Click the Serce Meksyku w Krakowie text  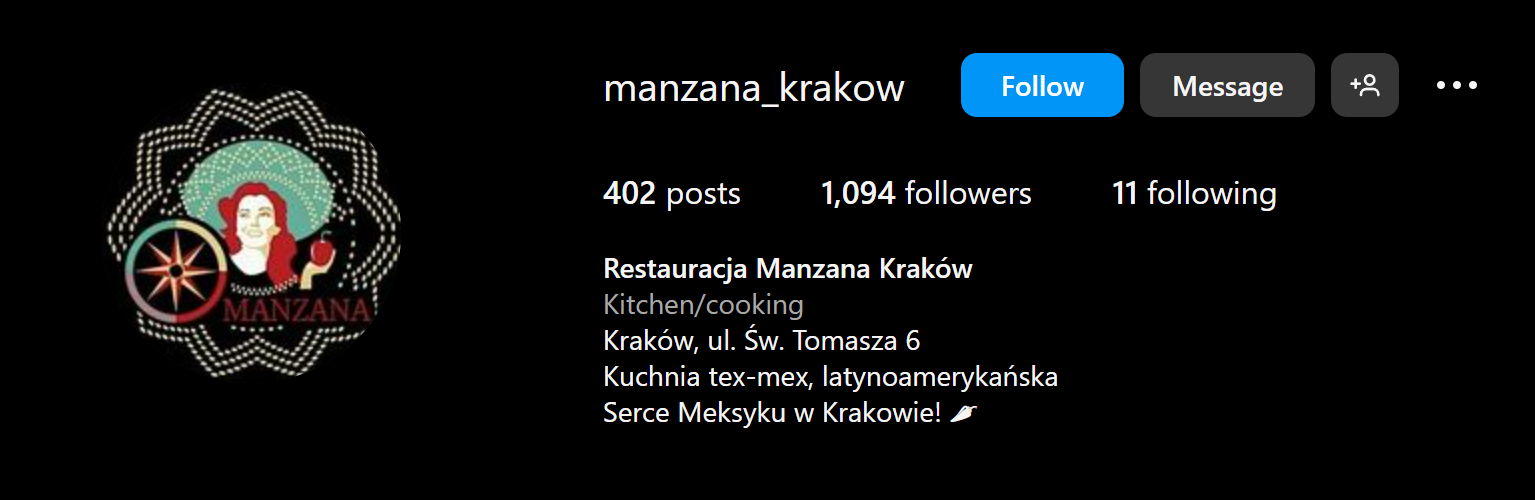click(x=772, y=413)
